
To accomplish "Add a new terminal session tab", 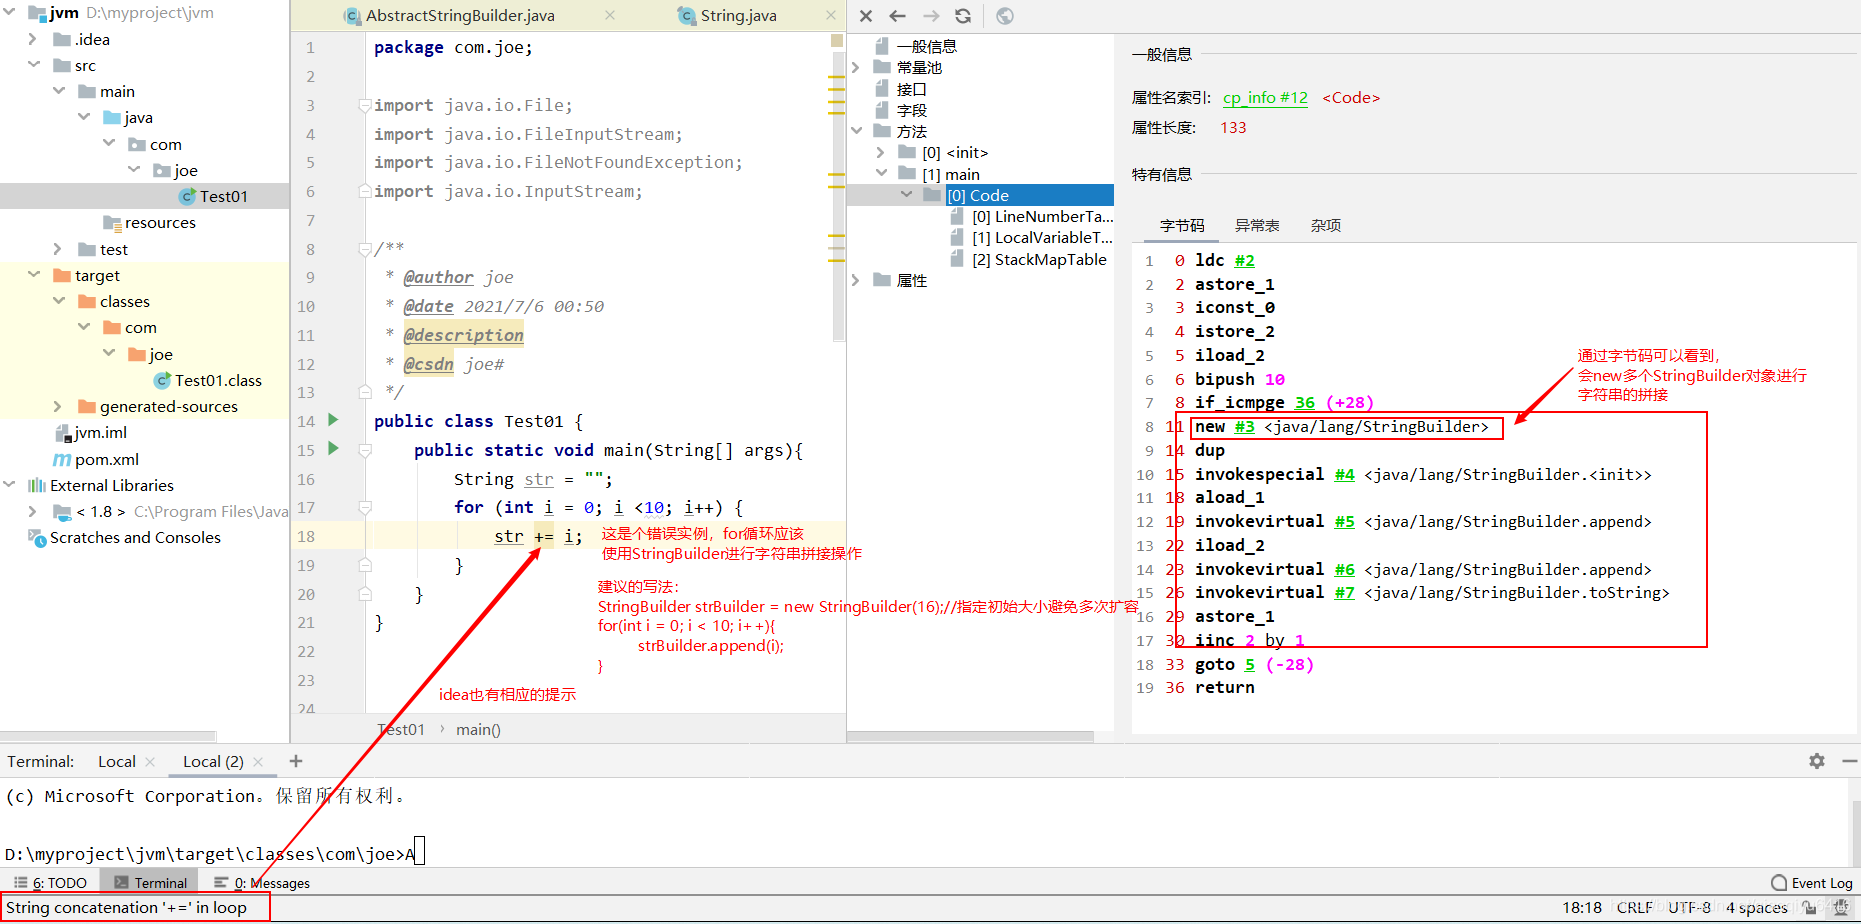I will (x=296, y=761).
